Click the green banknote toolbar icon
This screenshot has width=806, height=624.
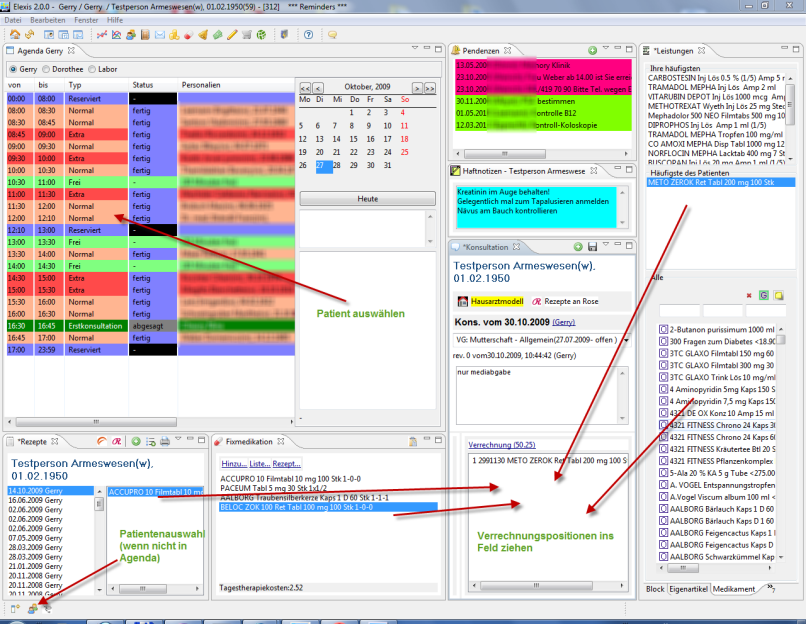tap(217, 34)
